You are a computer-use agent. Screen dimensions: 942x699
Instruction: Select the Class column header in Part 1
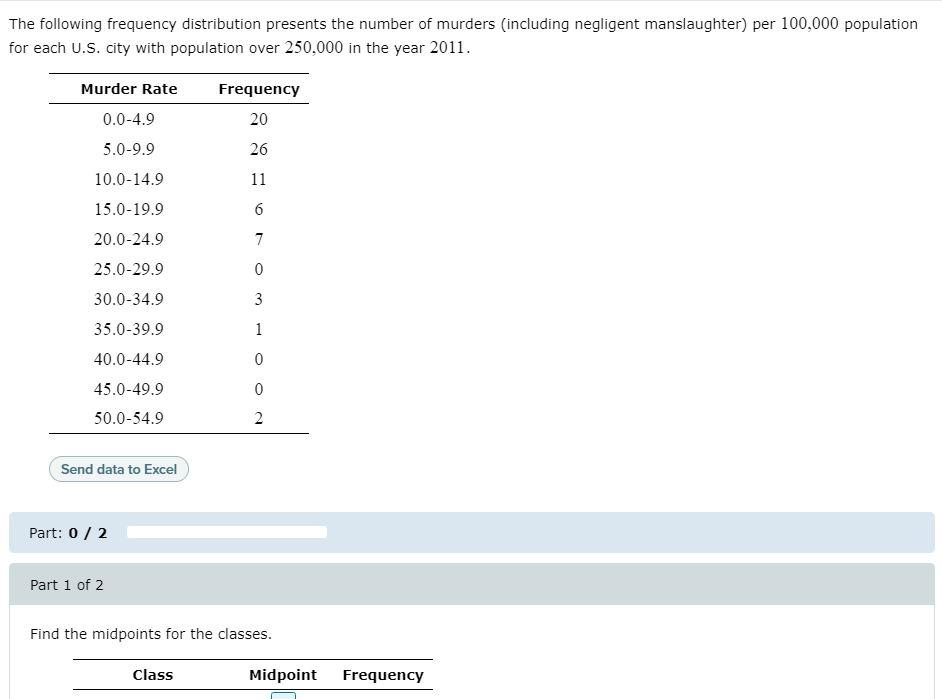153,674
